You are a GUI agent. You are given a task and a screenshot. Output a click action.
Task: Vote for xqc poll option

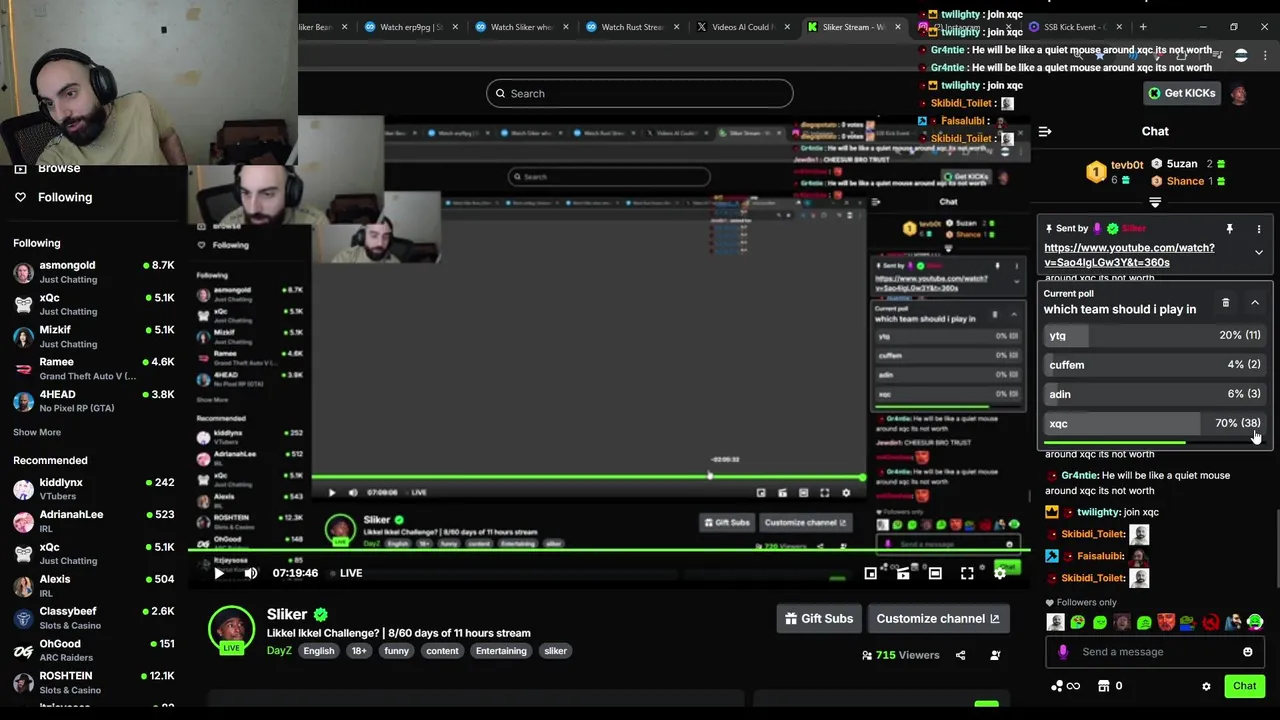(x=1155, y=423)
